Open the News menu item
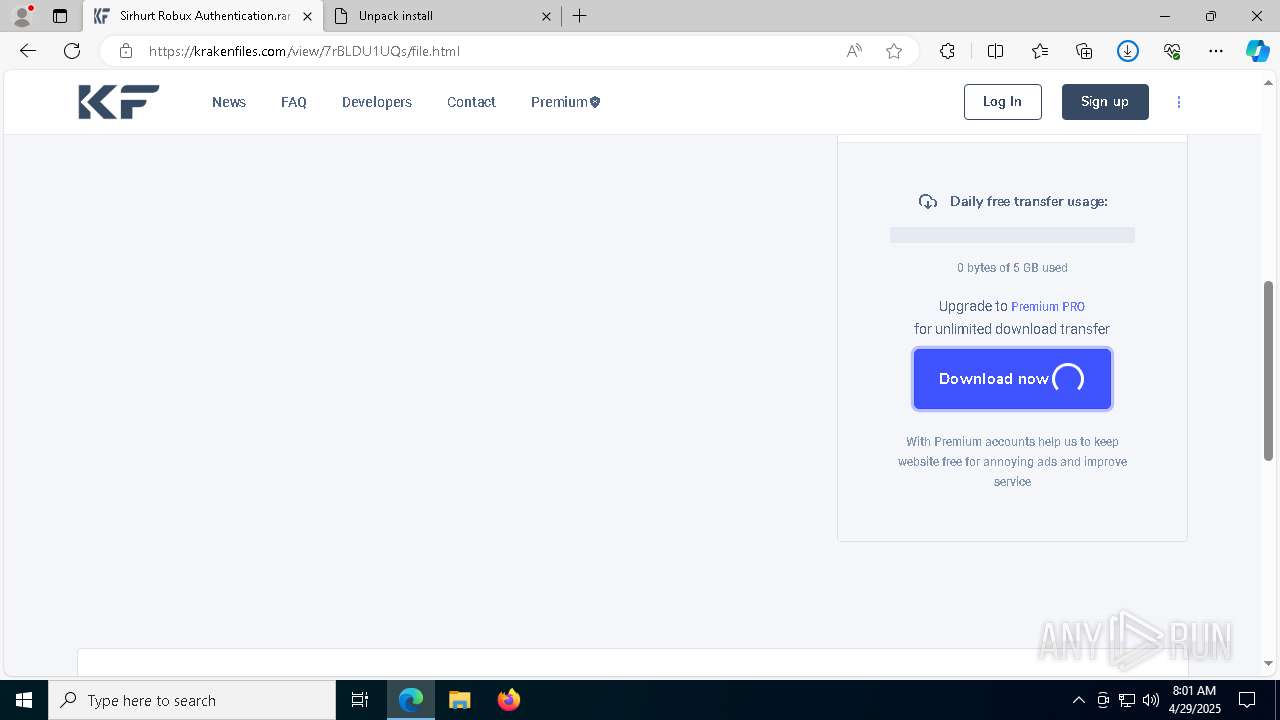 [229, 102]
